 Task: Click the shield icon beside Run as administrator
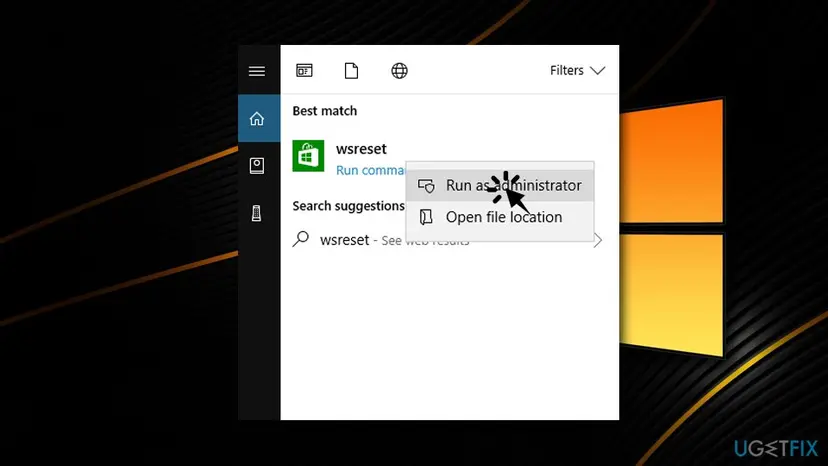[426, 186]
